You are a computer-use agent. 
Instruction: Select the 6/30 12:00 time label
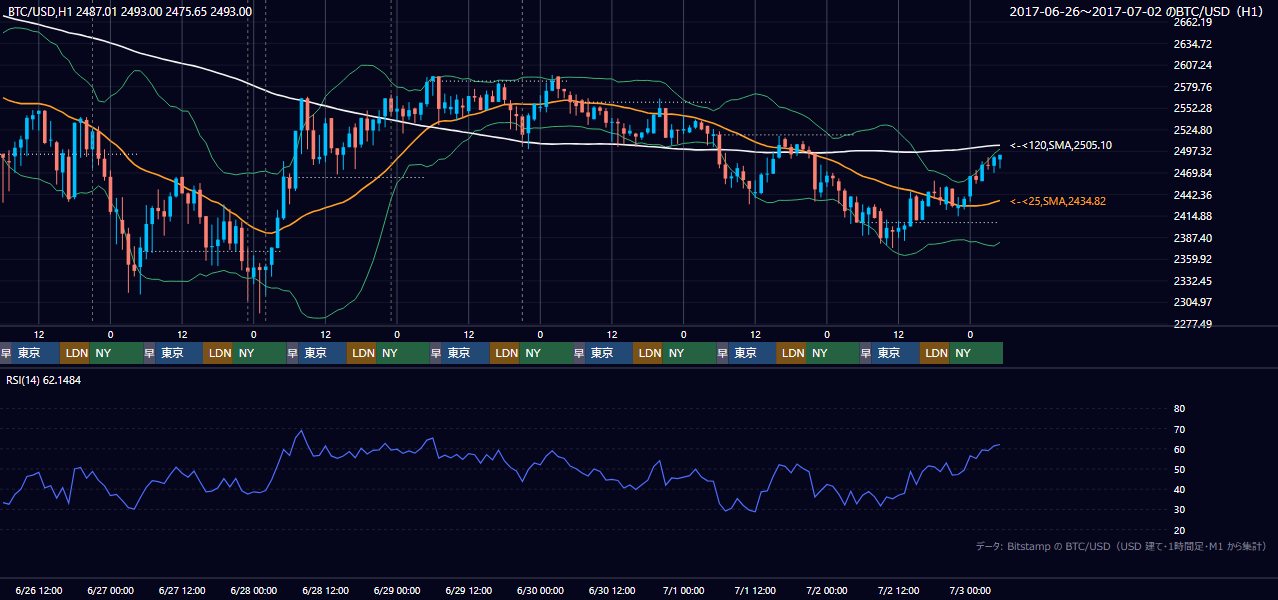tap(612, 591)
